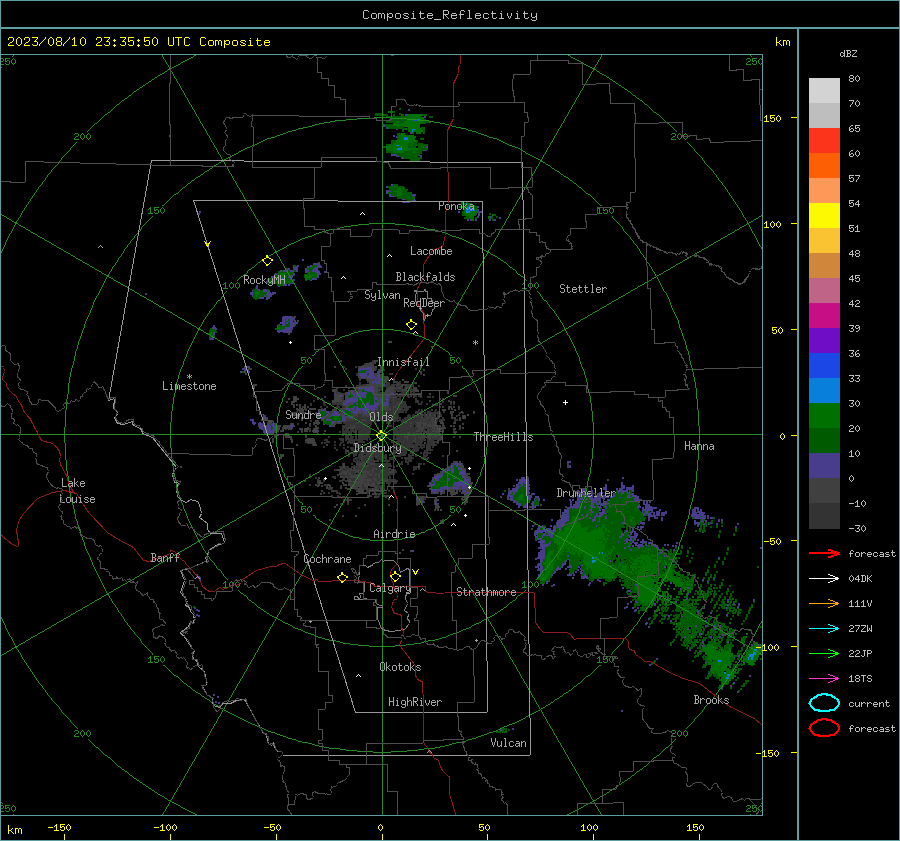Click the Sundre label
Screen dimensions: 900x841
coord(303,415)
